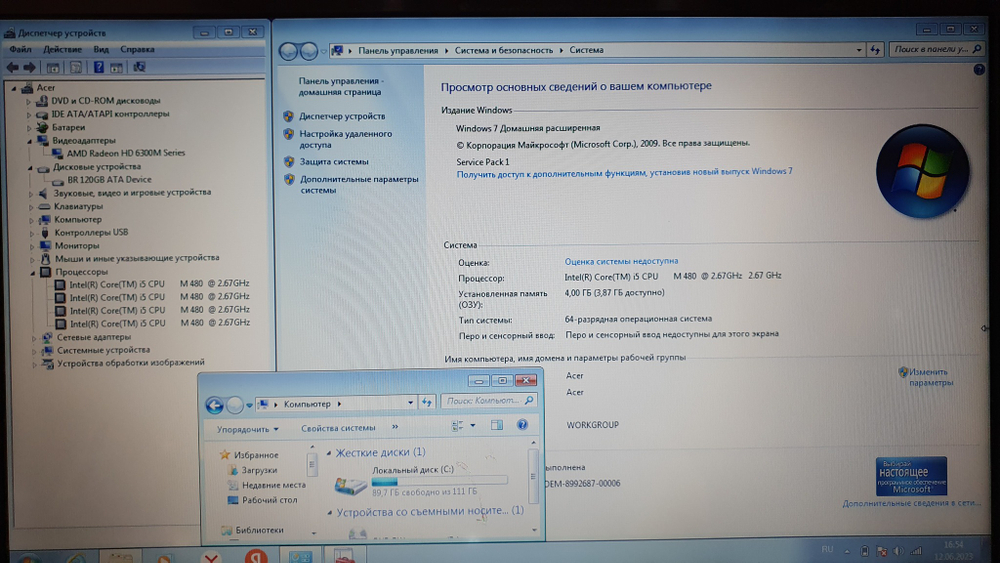Click Back arrow in Device Manager toolbar

(13, 67)
